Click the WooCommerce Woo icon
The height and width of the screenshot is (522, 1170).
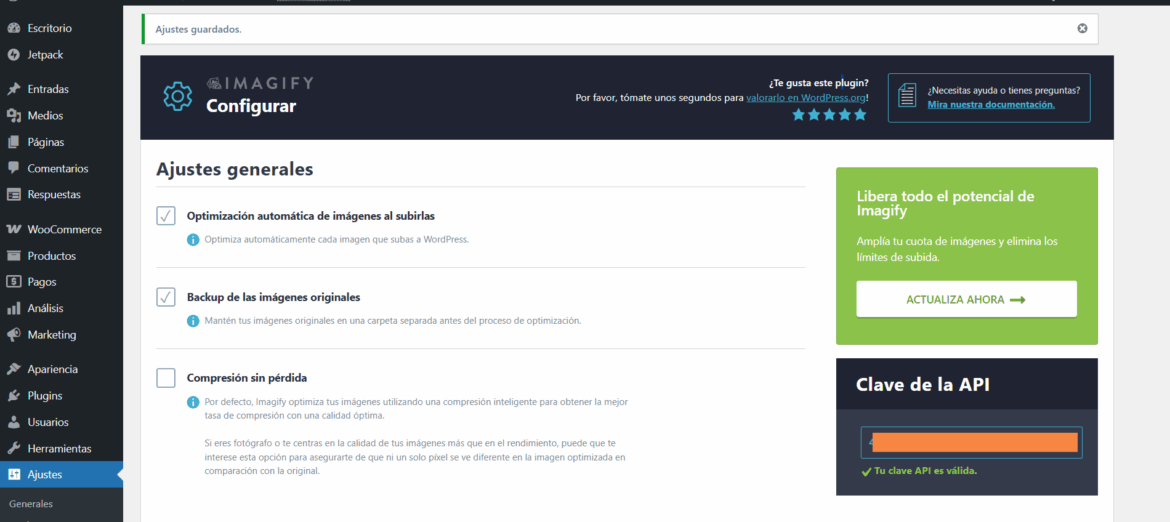(x=13, y=230)
